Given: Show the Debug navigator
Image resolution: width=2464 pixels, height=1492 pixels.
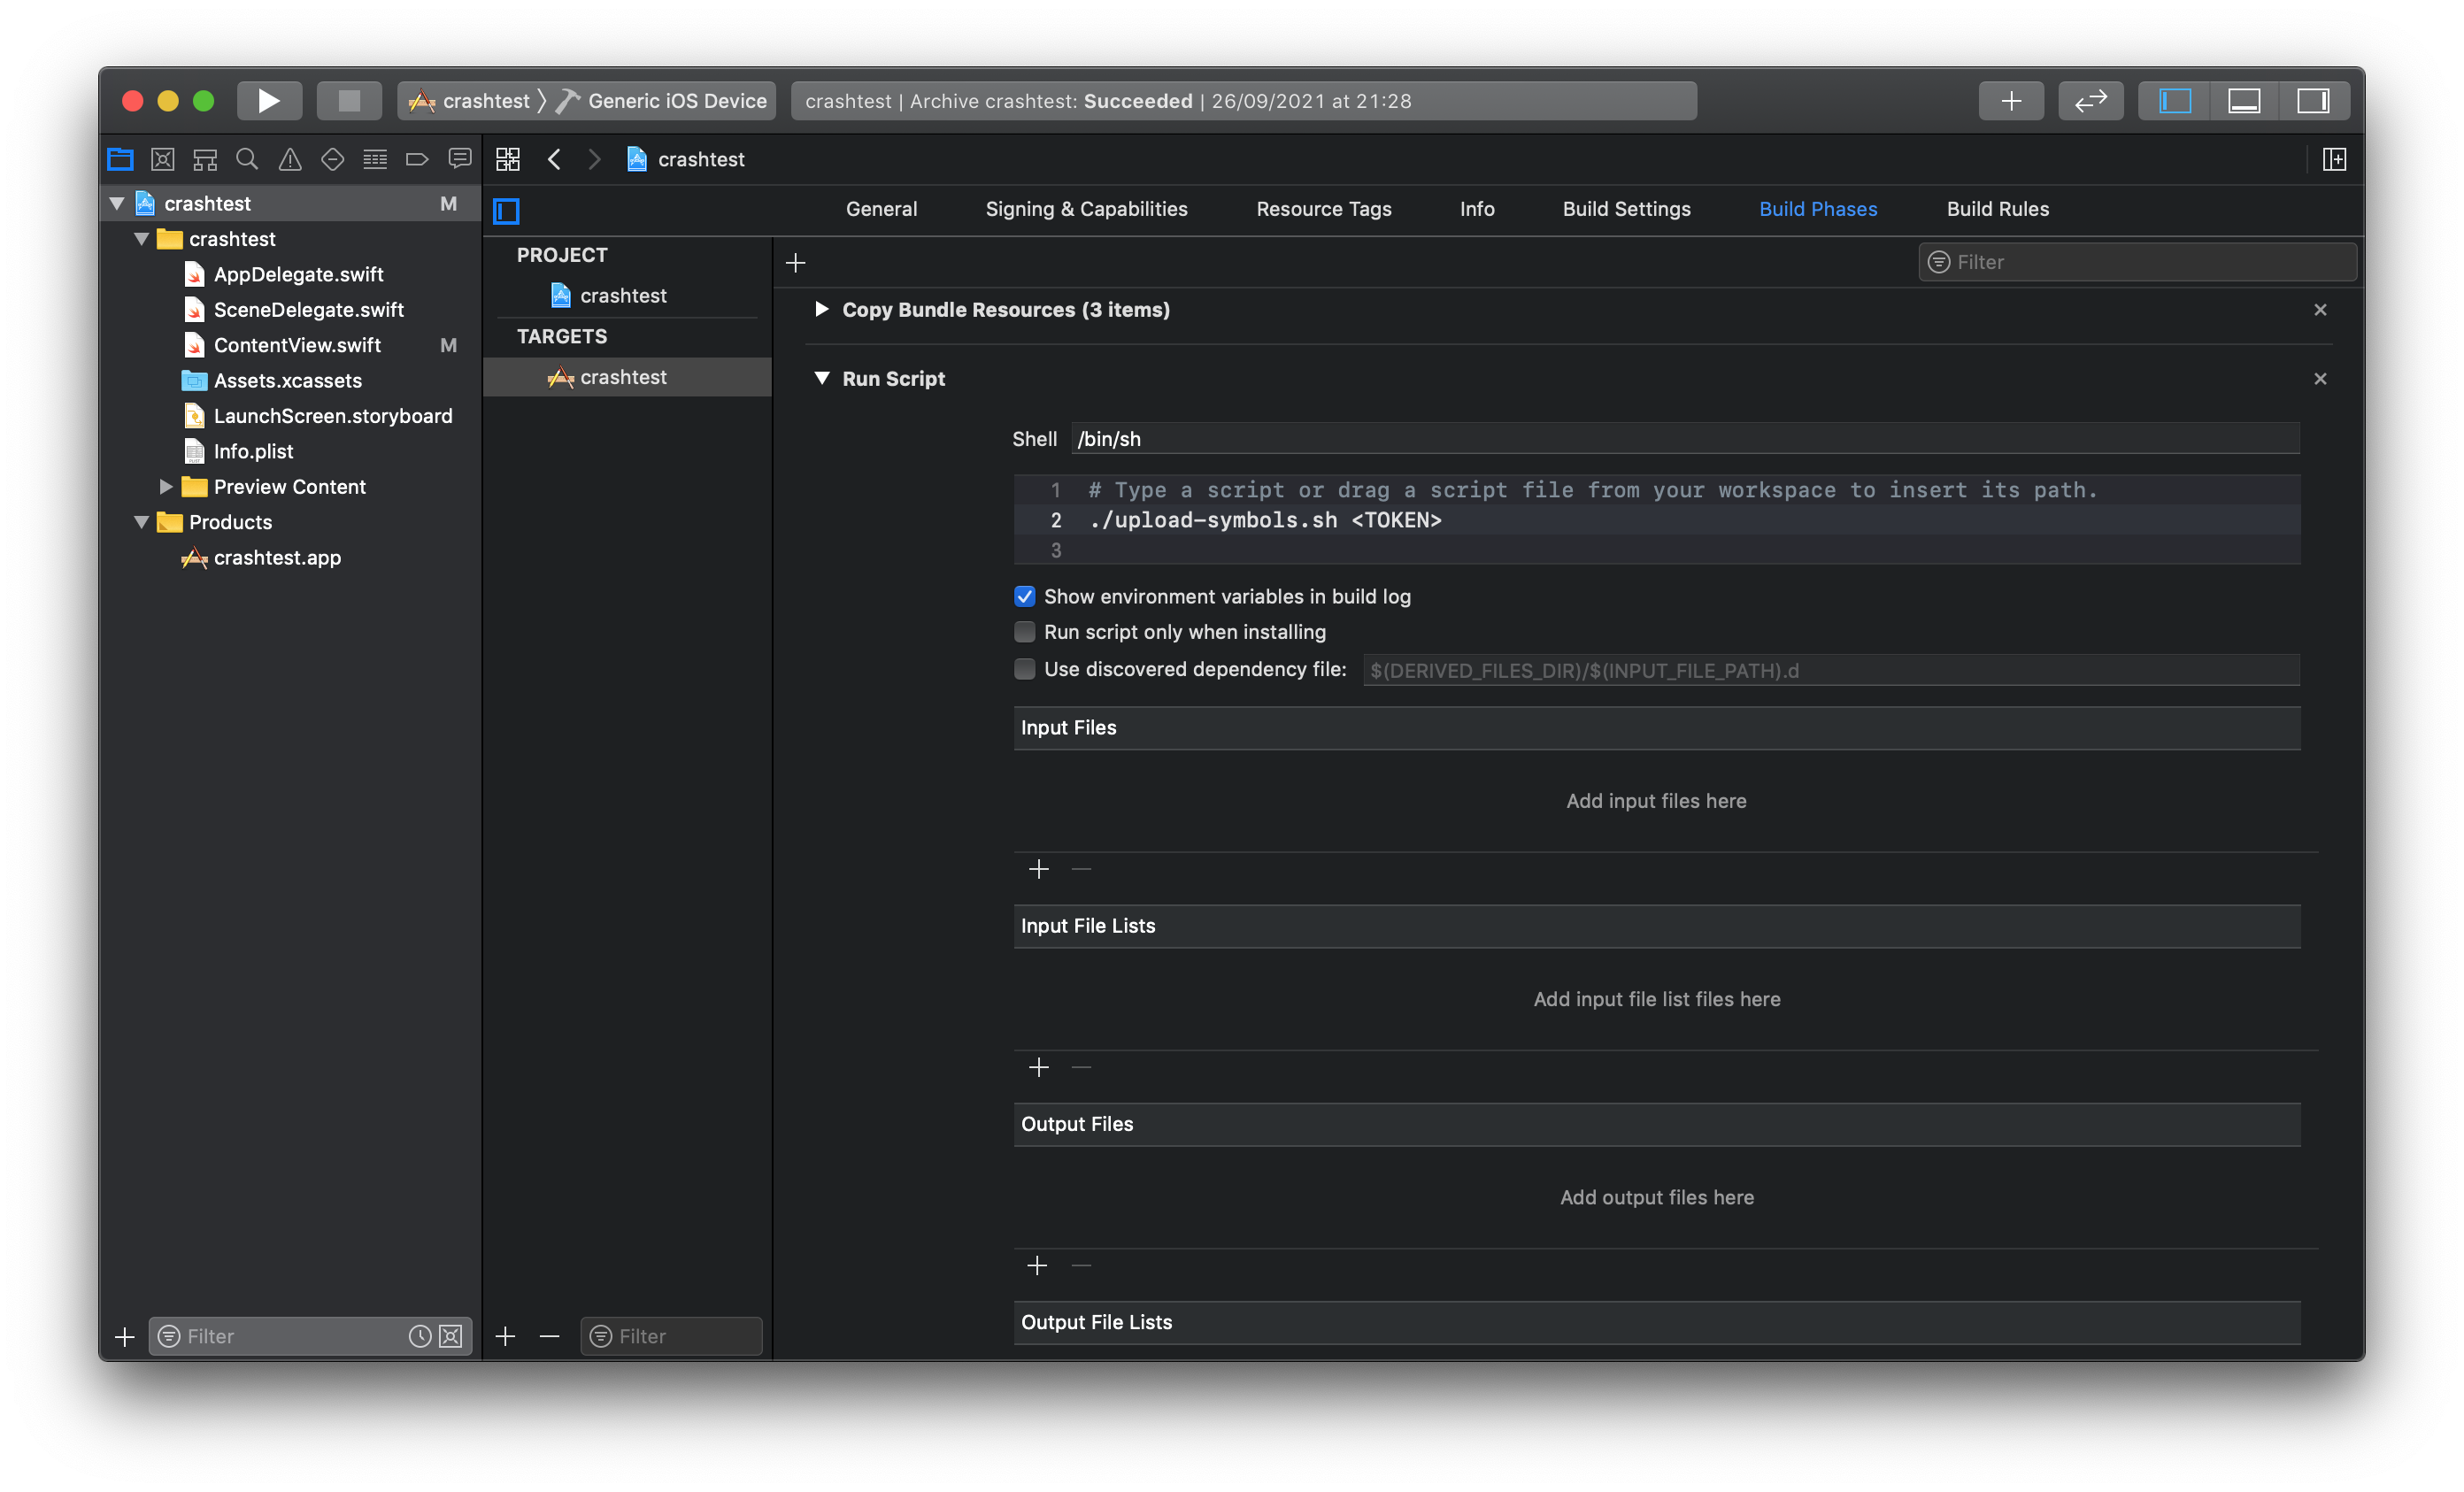Looking at the screenshot, I should pos(375,159).
